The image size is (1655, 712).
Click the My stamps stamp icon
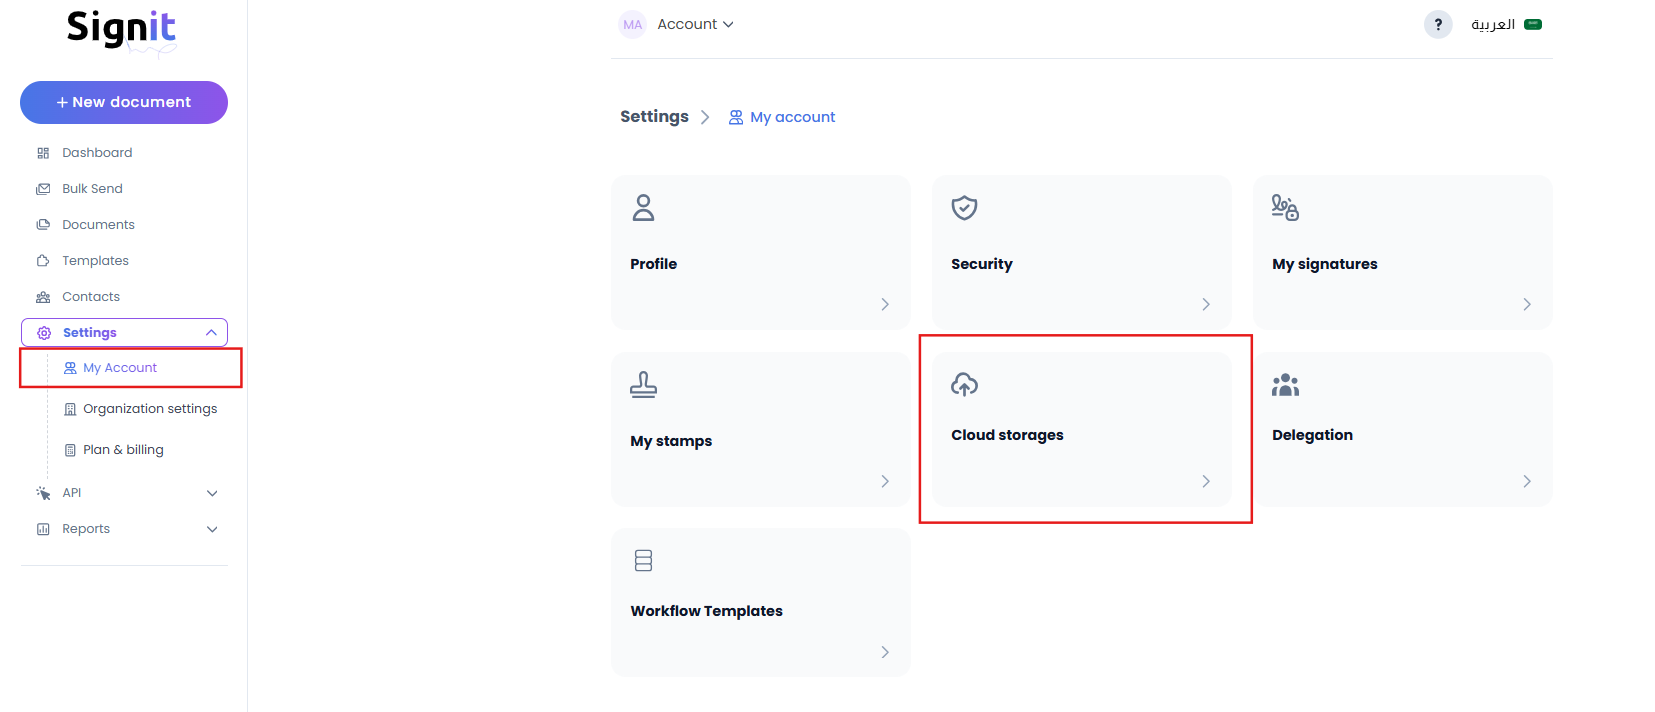point(643,385)
